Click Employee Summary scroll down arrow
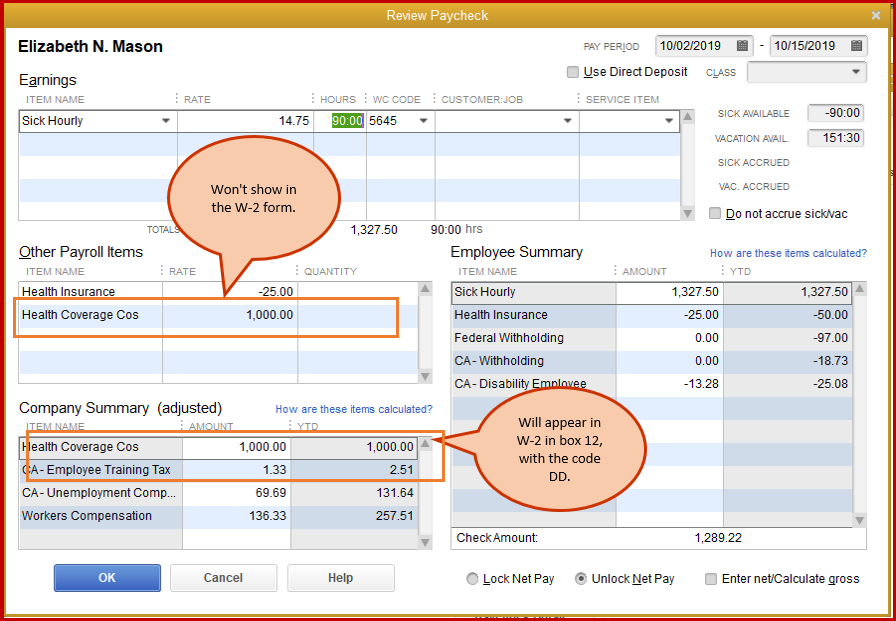Image resolution: width=896 pixels, height=621 pixels. point(859,520)
